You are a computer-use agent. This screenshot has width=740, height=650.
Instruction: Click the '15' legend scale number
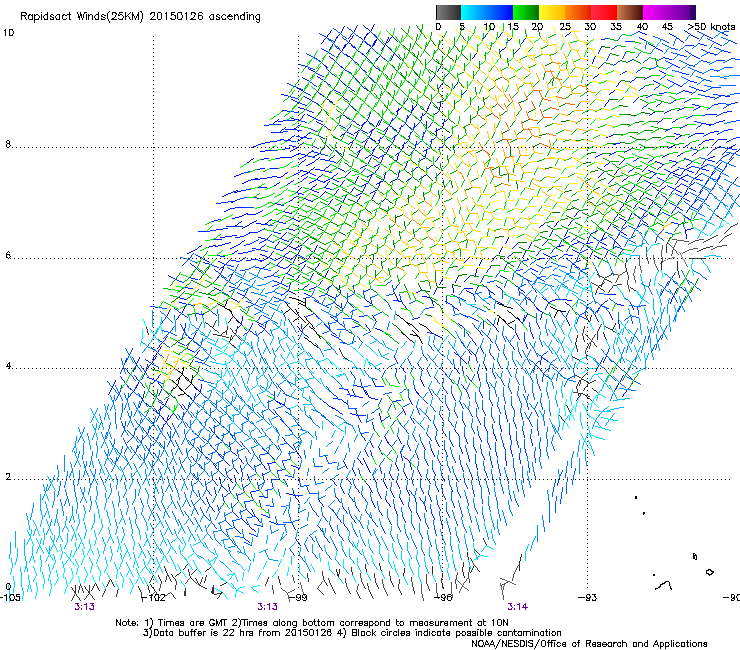click(x=513, y=27)
